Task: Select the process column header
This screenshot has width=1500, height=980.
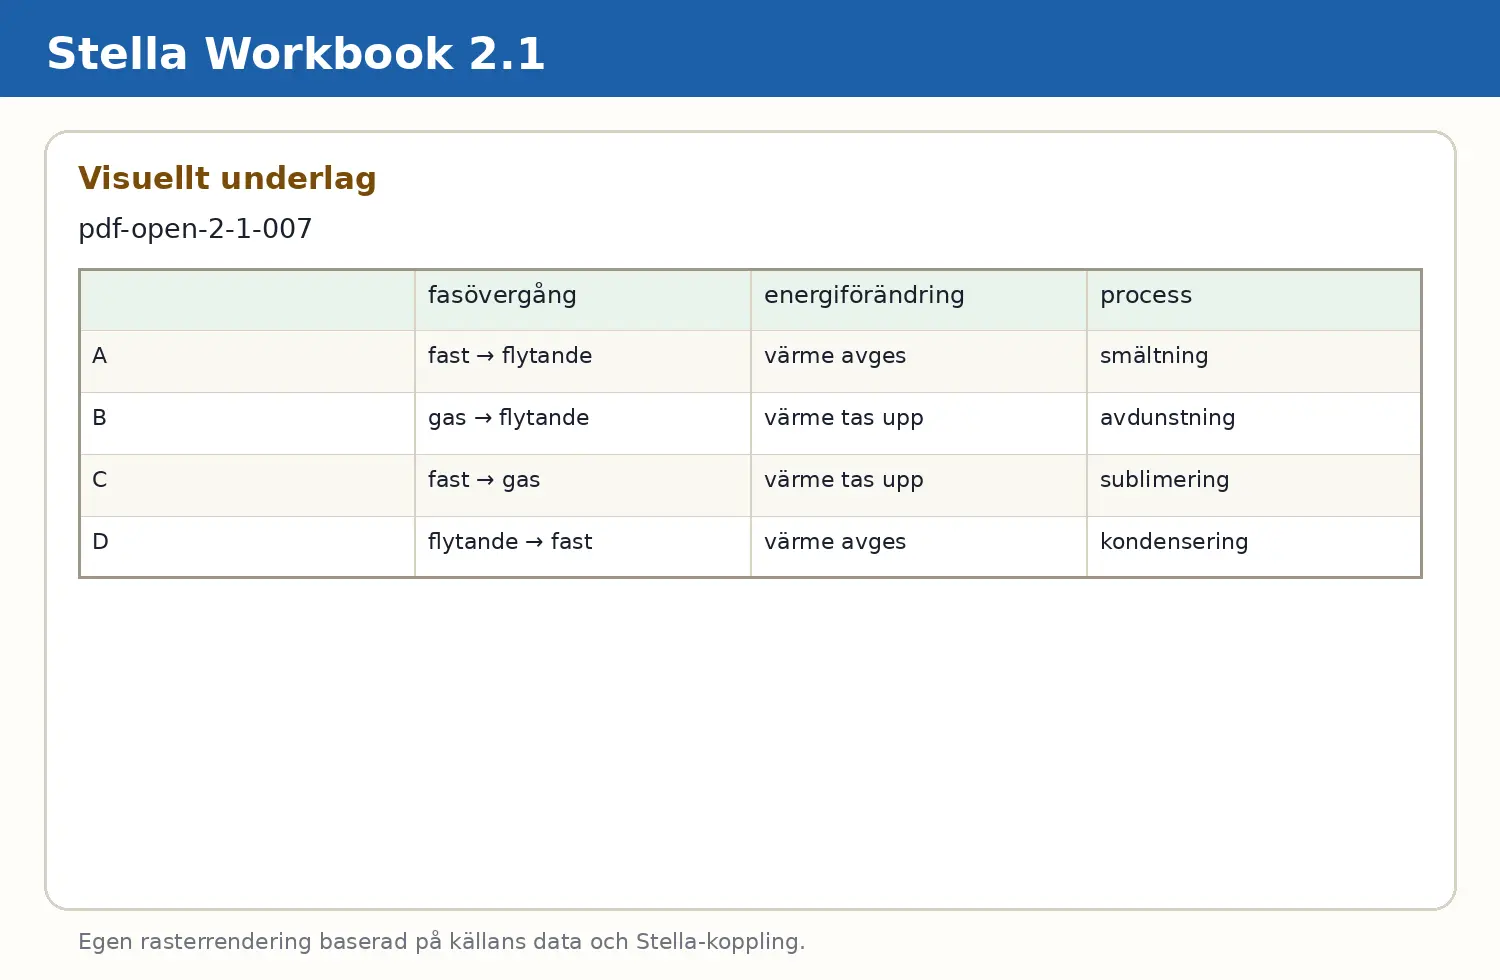Action: 1254,300
